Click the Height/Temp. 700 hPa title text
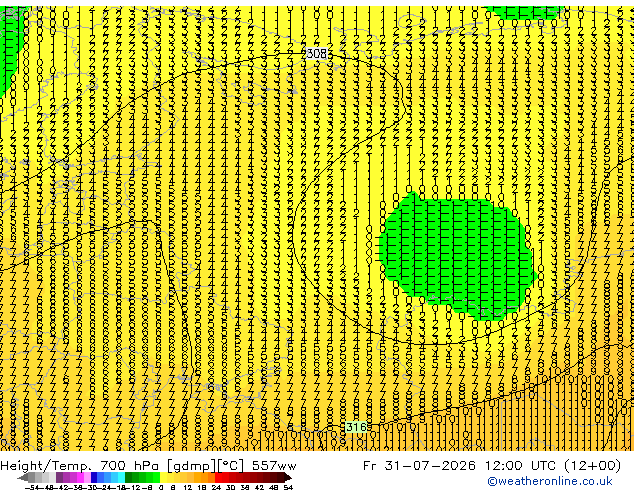This screenshot has width=634, height=490. click(82, 466)
